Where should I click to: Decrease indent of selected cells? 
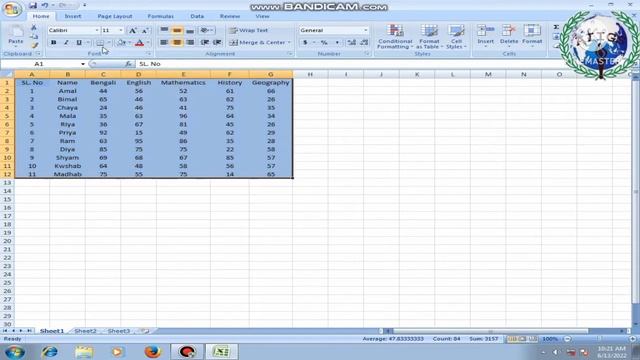205,42
